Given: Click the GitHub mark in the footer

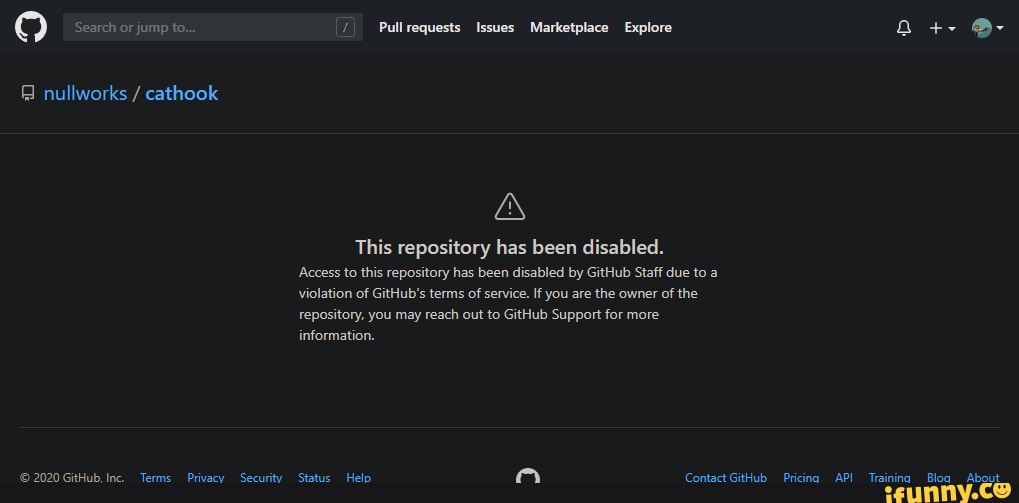Looking at the screenshot, I should click(x=528, y=476).
